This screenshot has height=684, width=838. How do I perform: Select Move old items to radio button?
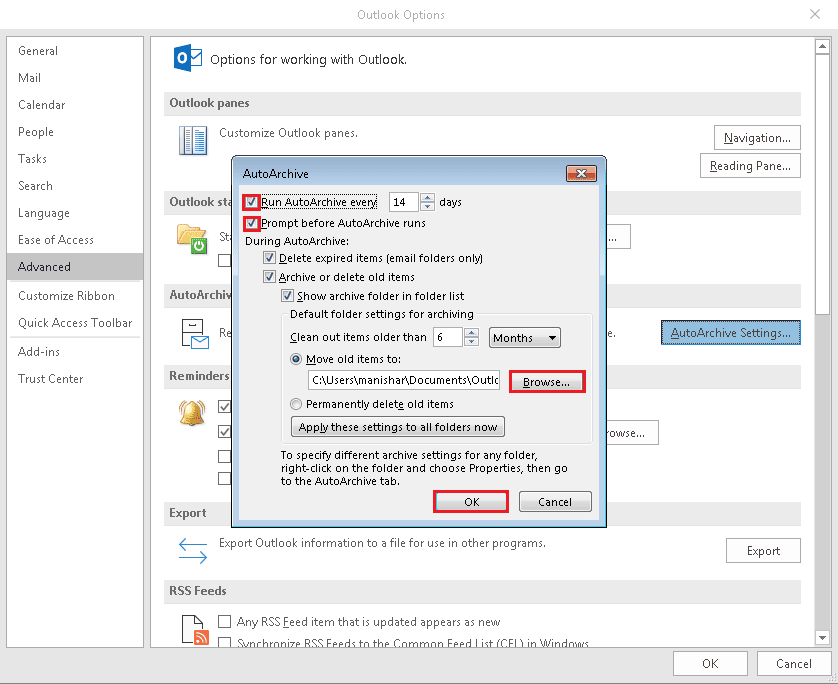[x=296, y=359]
